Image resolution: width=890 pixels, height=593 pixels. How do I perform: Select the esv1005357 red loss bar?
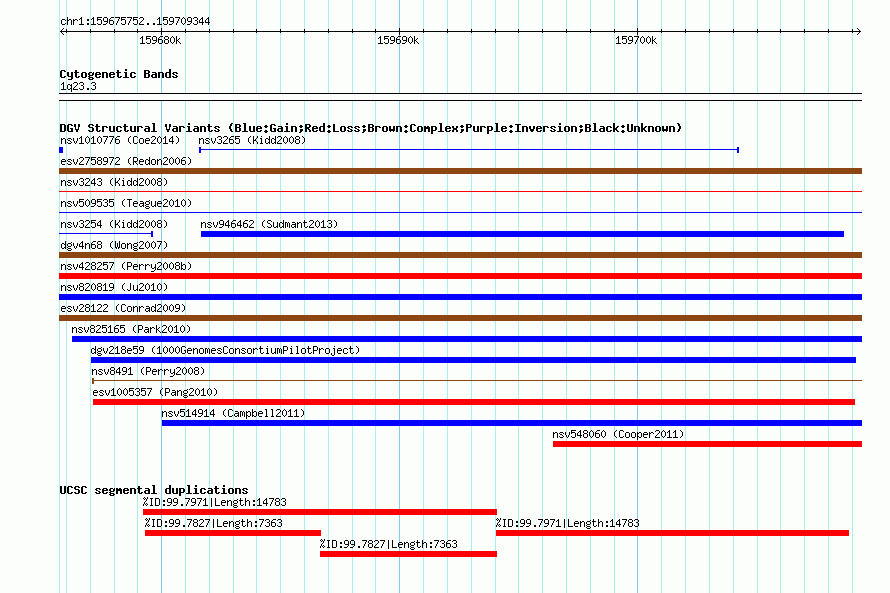tap(474, 402)
